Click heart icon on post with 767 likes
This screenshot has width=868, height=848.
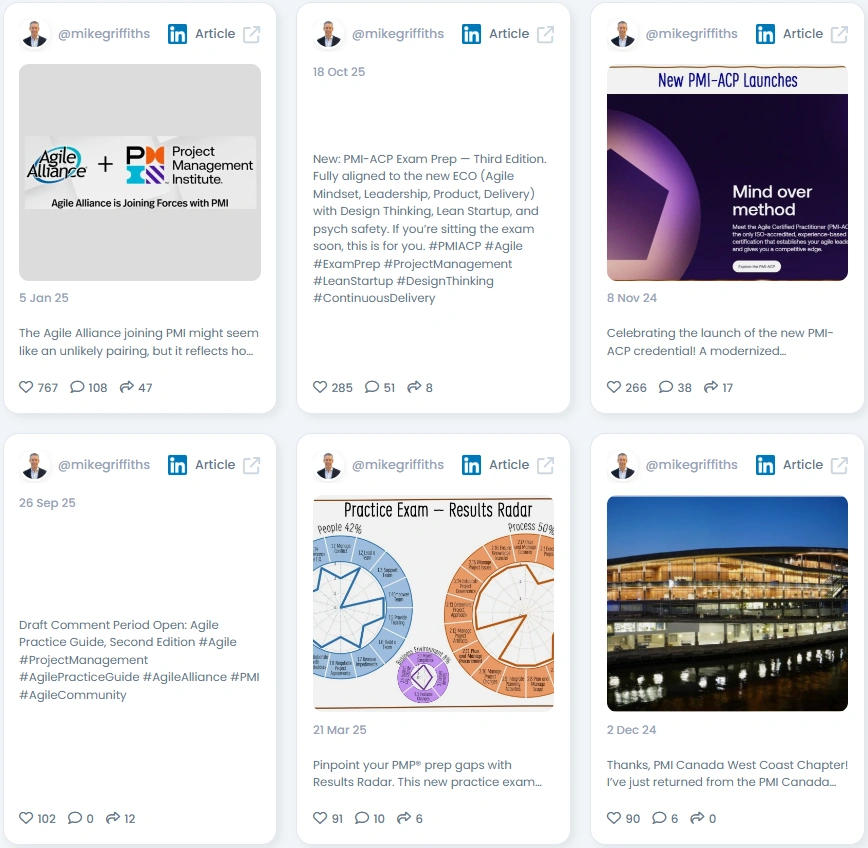[x=26, y=387]
